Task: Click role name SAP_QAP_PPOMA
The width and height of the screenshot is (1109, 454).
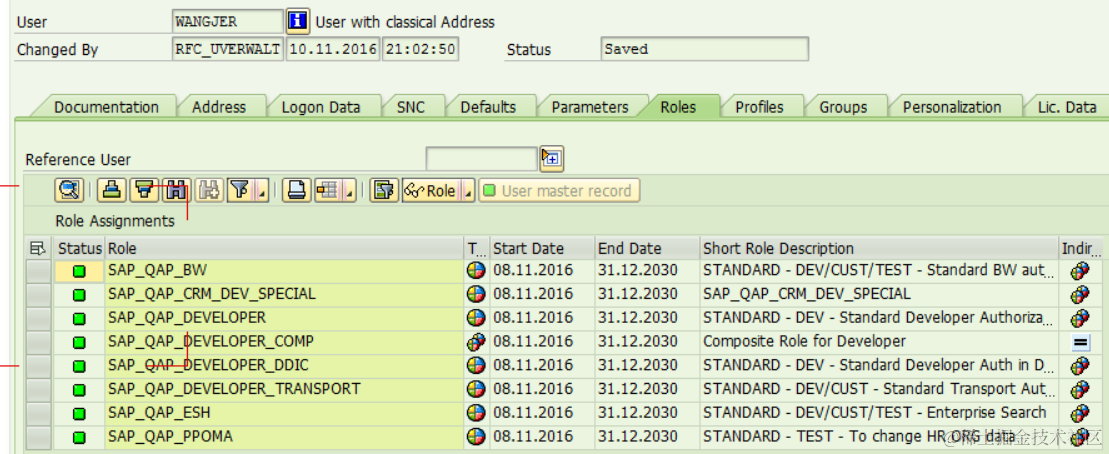Action: [x=170, y=436]
